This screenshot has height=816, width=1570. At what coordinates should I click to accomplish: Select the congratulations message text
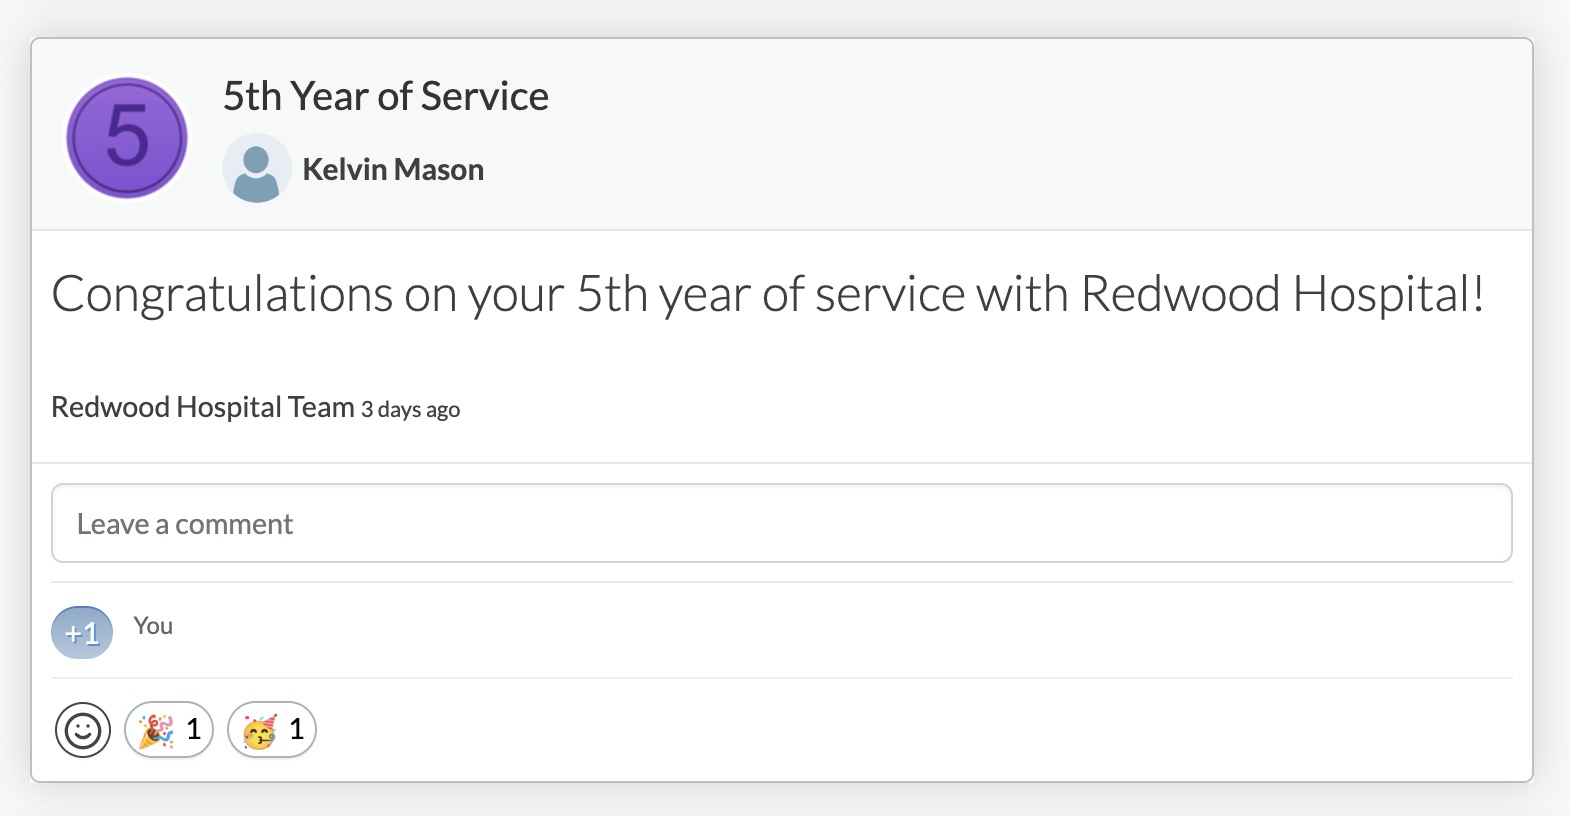(x=768, y=294)
